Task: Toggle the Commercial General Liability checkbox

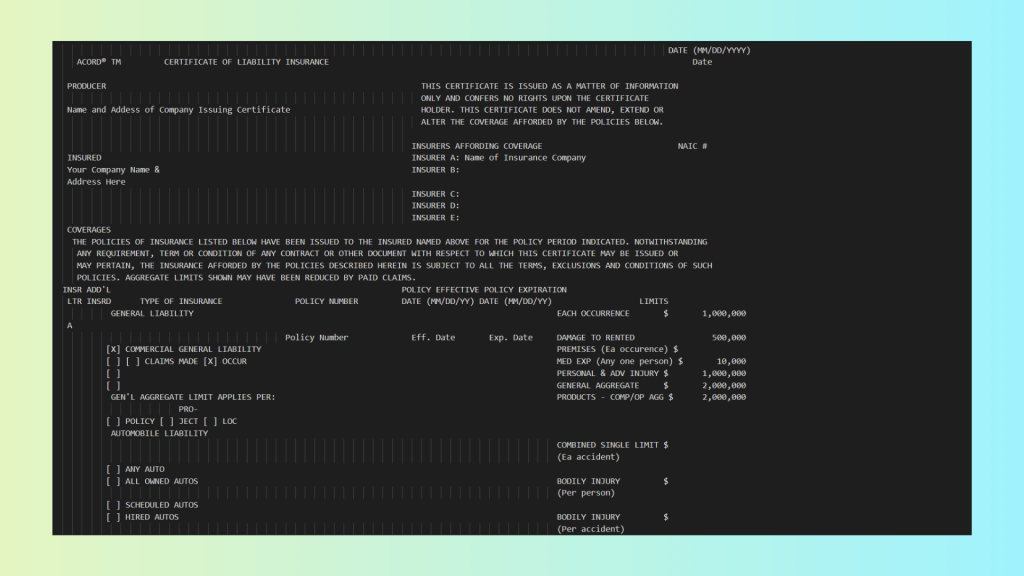Action: (x=113, y=350)
